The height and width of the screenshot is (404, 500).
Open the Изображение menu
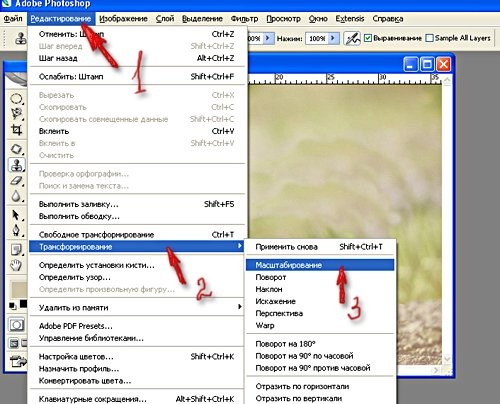[123, 19]
